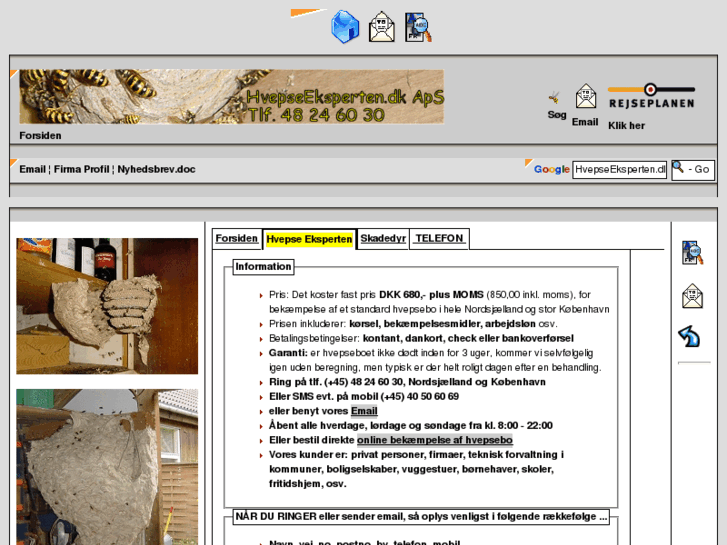Click the document search icon in right sidebar
Viewport: 727px width, 545px height.
click(692, 253)
